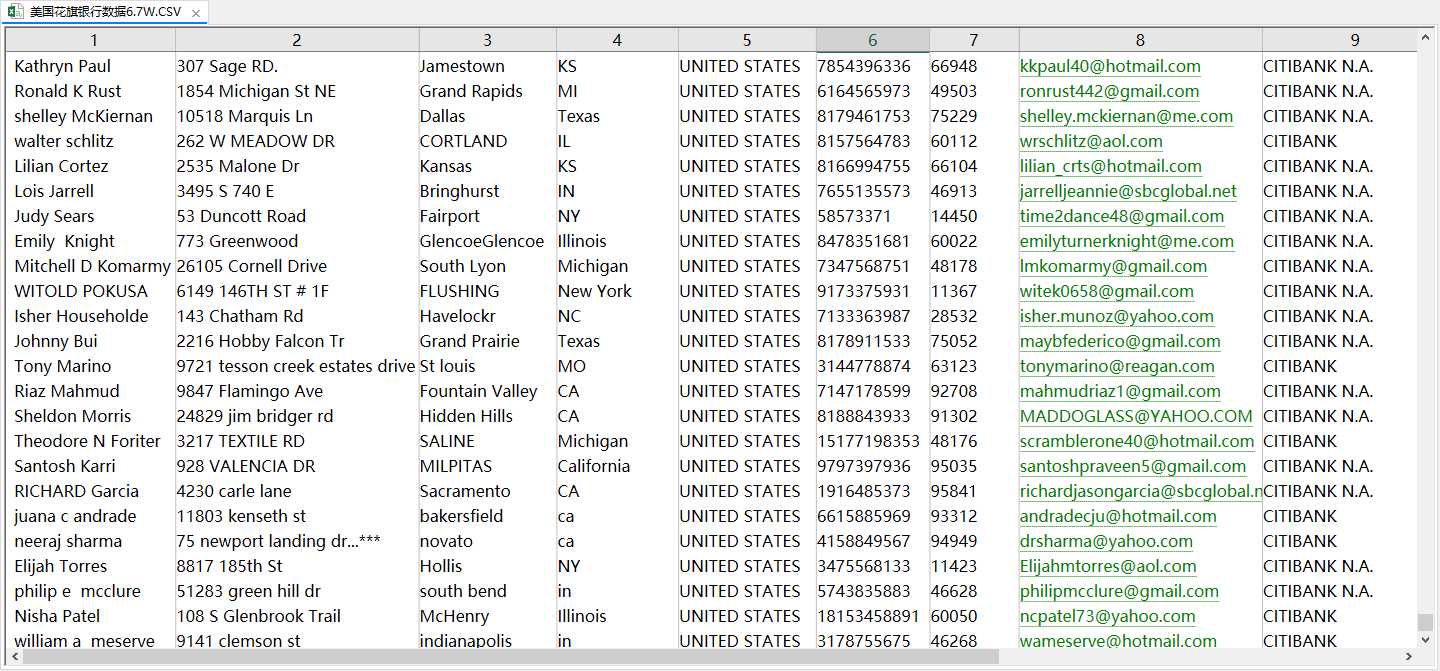Open email link maybfederico@gmail.com
Screen dimensions: 1440x671
pos(1120,341)
